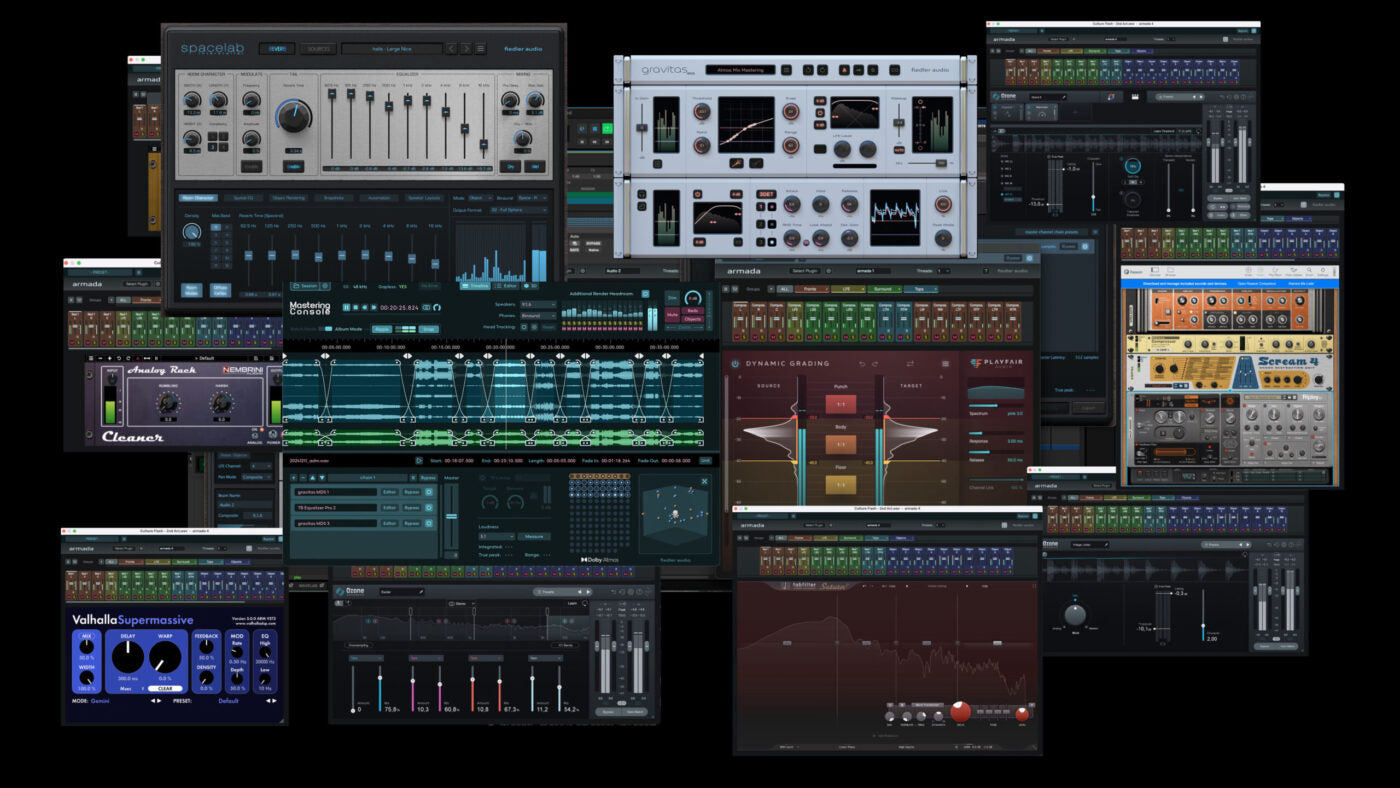1400x788 pixels.
Task: Bypass the TB Equalizer Pro 2 in the chain
Action: pos(411,507)
